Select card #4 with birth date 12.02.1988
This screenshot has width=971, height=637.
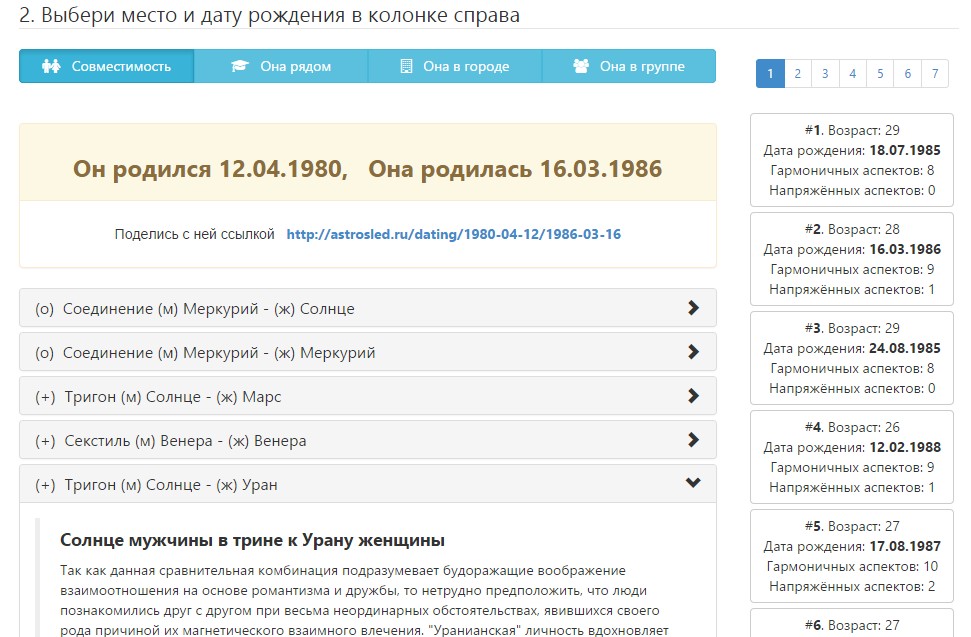(851, 457)
